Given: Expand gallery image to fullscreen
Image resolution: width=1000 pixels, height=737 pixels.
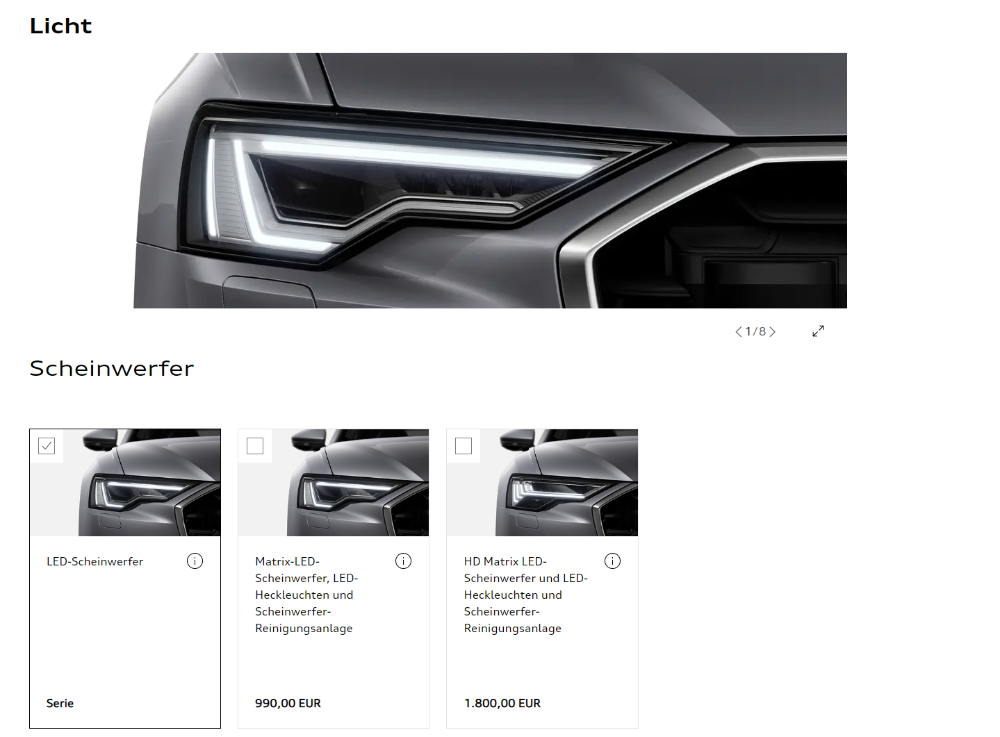Looking at the screenshot, I should click(818, 331).
